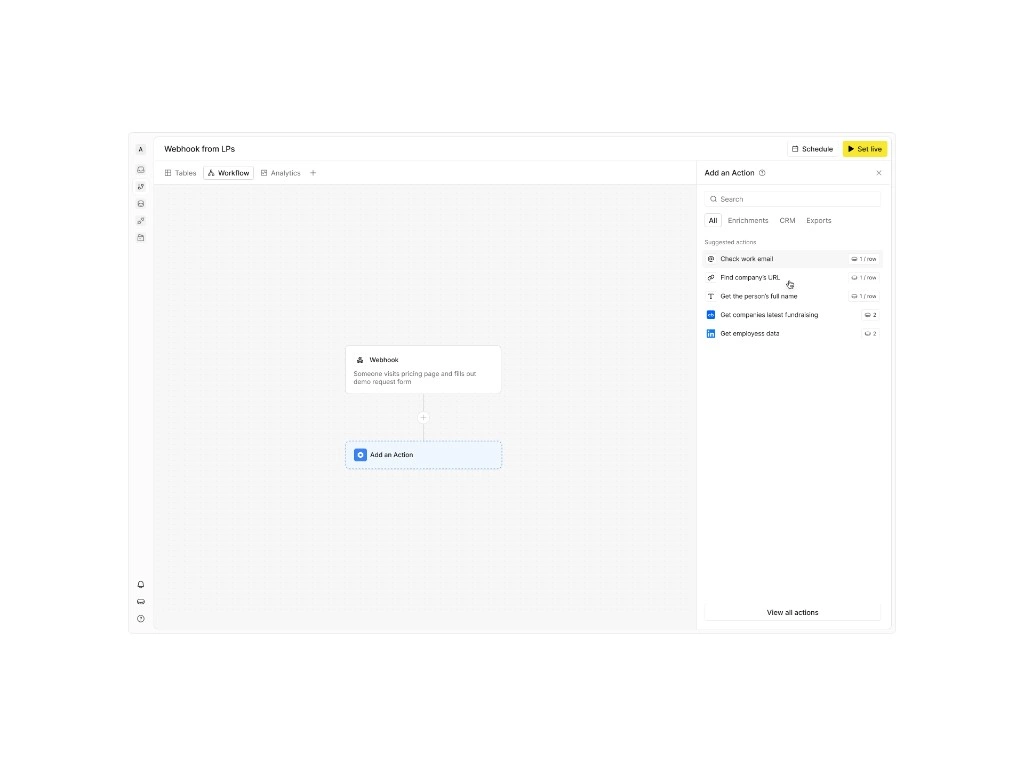Focus the action Search field
The image size is (1024, 768).
[792, 199]
